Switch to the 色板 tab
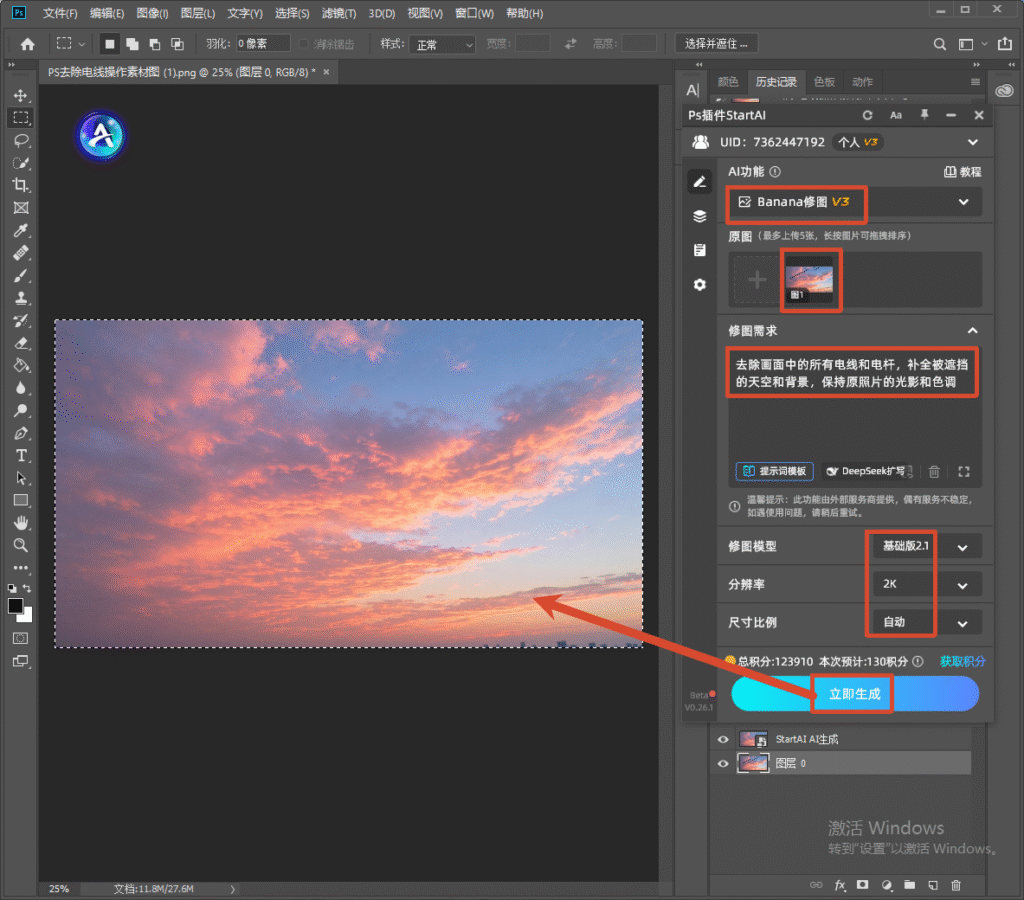This screenshot has height=900, width=1024. point(824,82)
